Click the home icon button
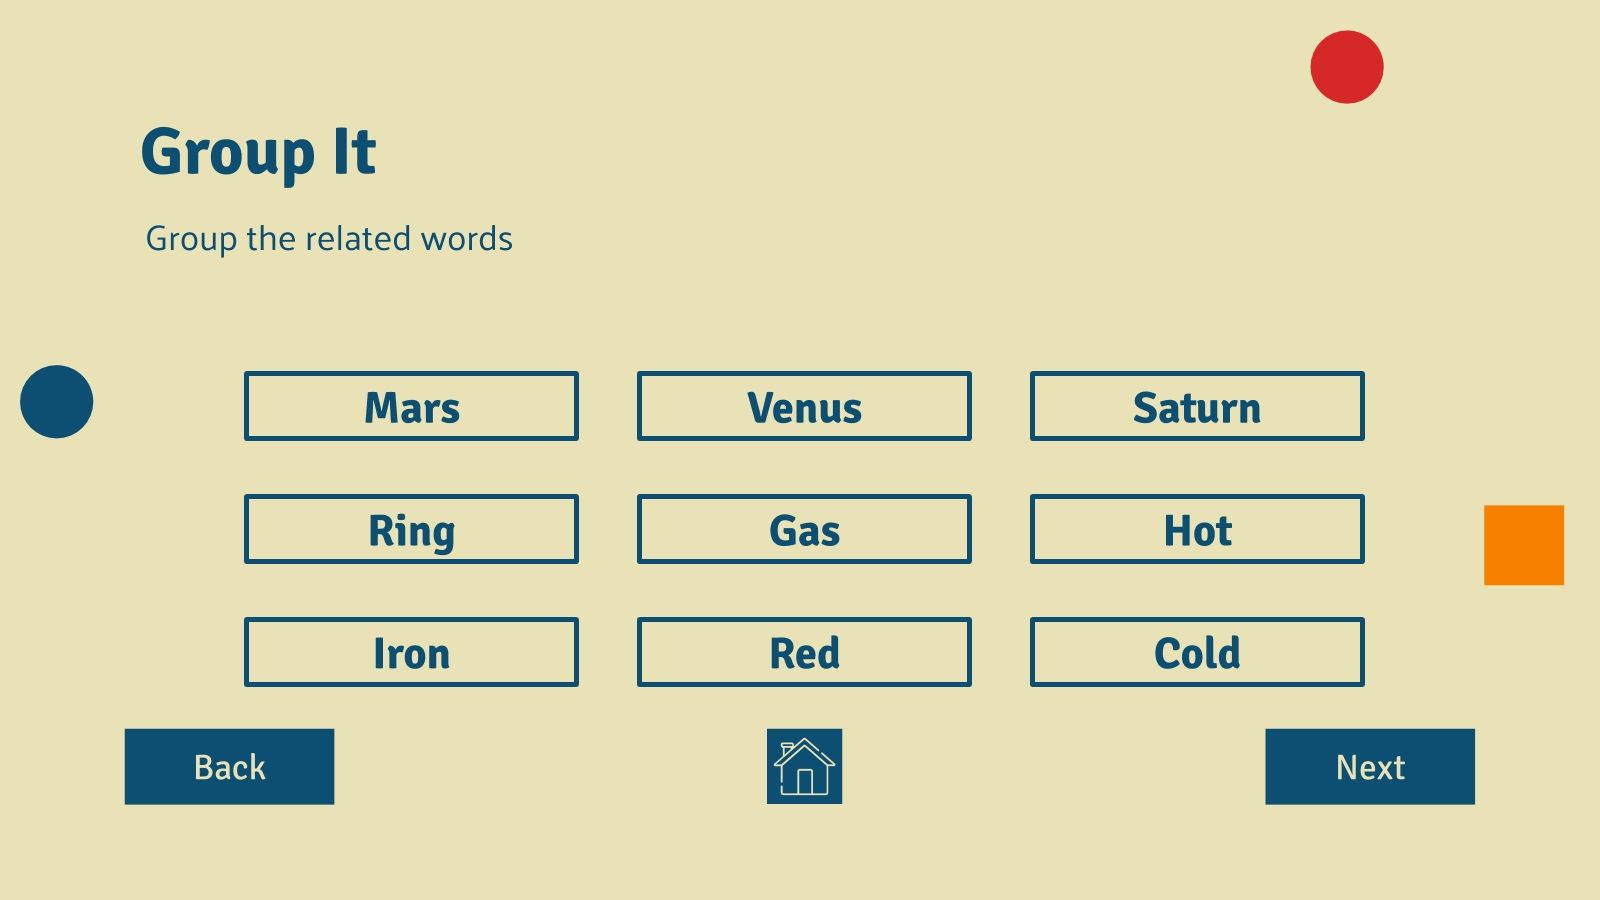Viewport: 1600px width, 900px height. pyautogui.click(x=804, y=766)
